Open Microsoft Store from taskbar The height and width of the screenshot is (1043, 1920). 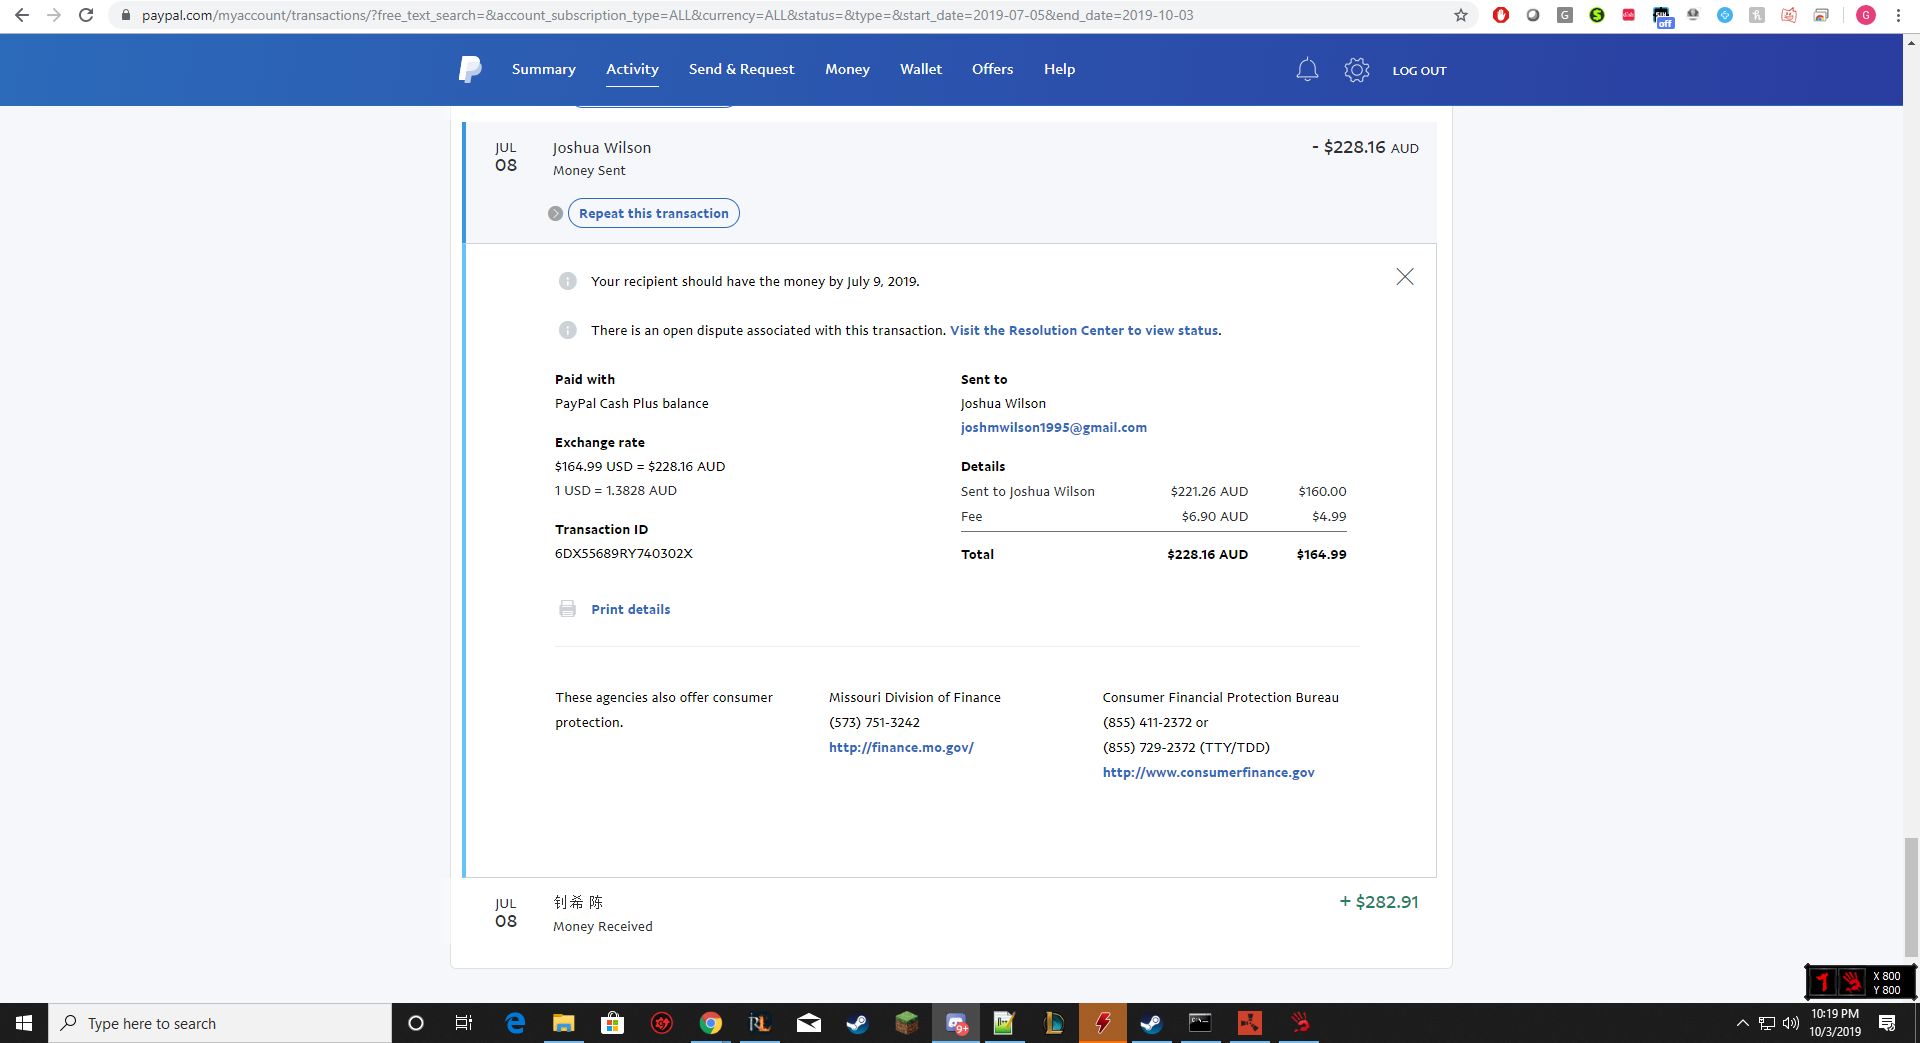pyautogui.click(x=613, y=1023)
